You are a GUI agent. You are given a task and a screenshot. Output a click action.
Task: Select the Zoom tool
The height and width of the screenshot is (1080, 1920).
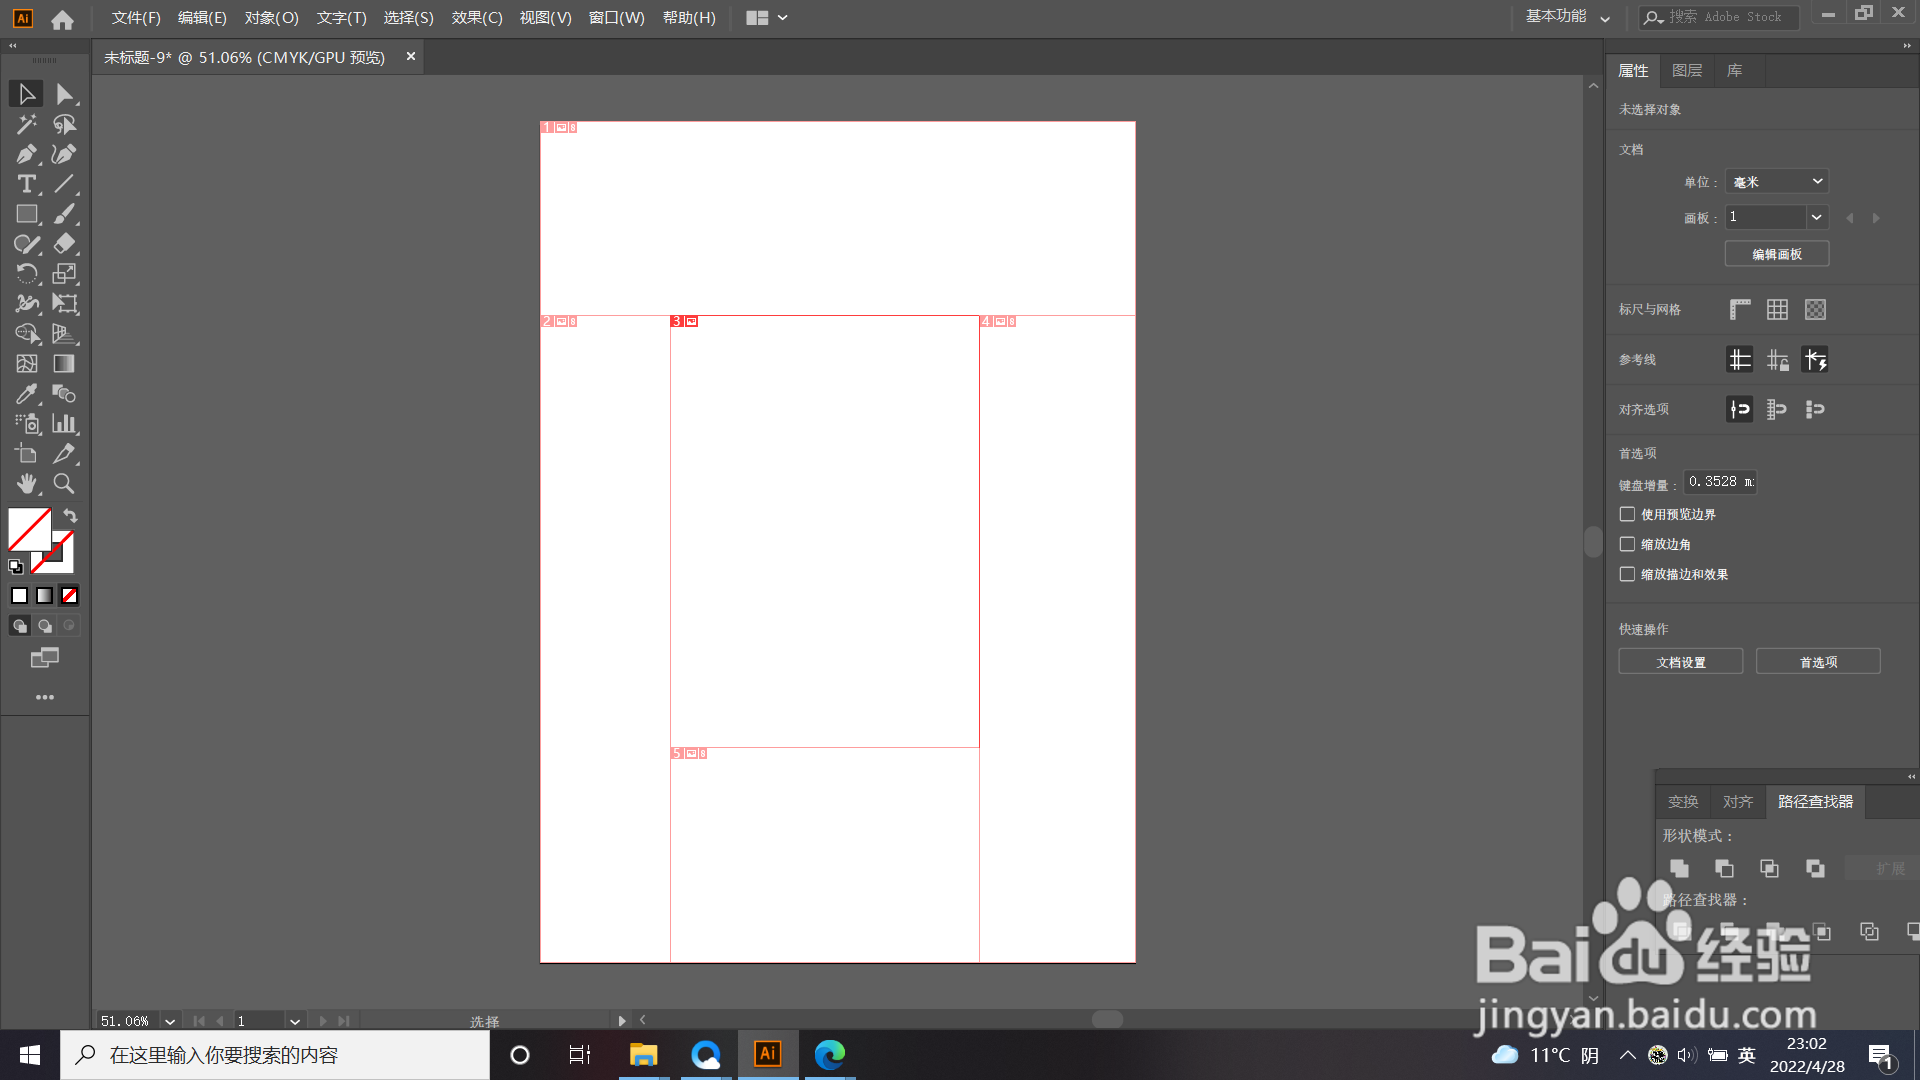pos(65,484)
